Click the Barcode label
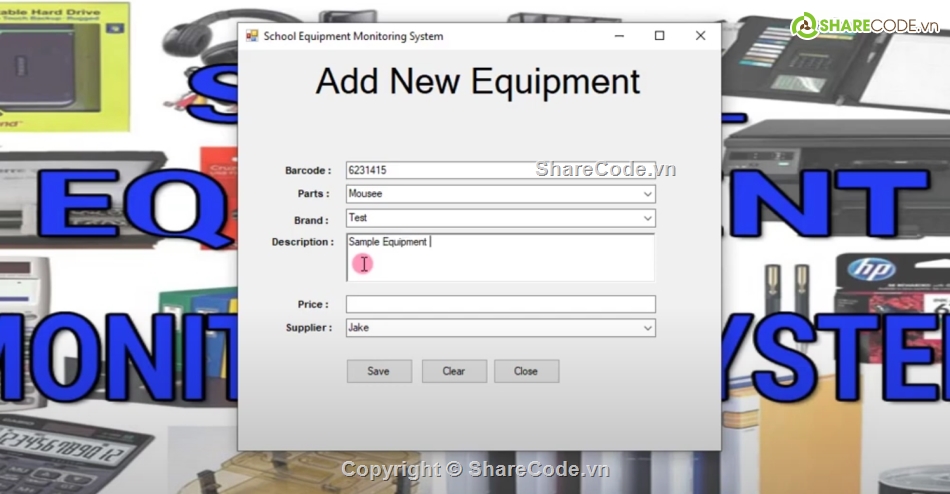This screenshot has width=950, height=494. pyautogui.click(x=307, y=171)
